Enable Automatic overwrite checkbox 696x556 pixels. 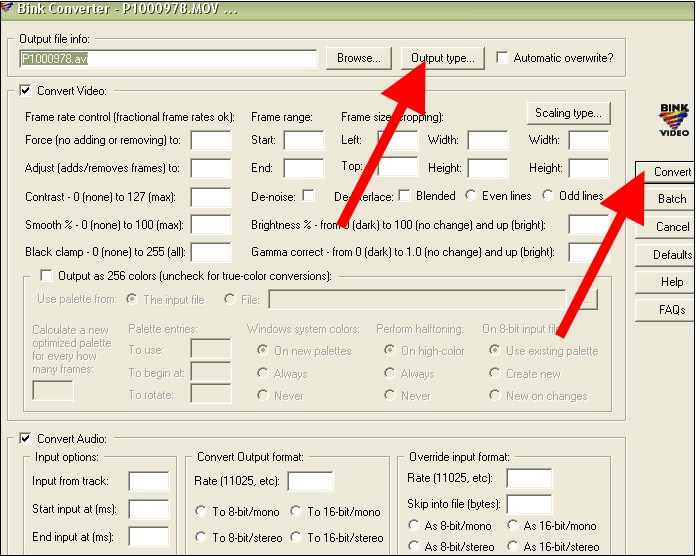point(502,58)
